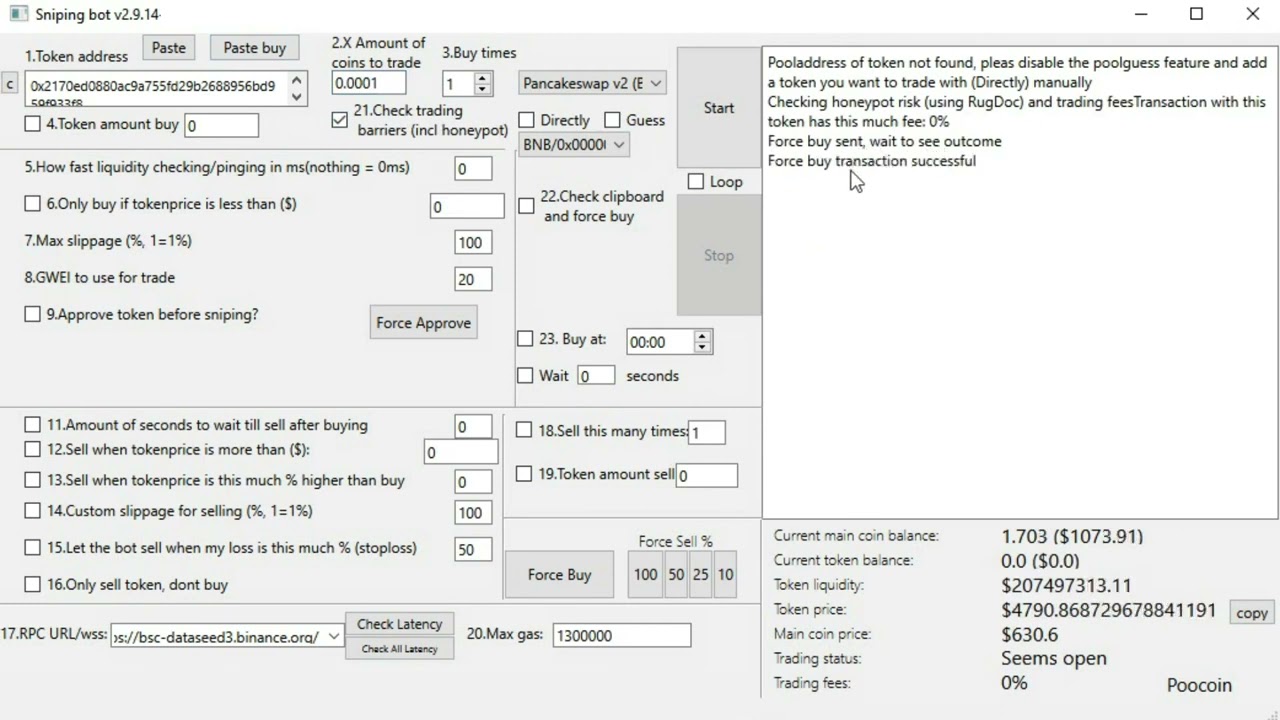Viewport: 1280px width, 720px height.
Task: Decrease Buy at time with down arrow
Action: click(x=702, y=347)
